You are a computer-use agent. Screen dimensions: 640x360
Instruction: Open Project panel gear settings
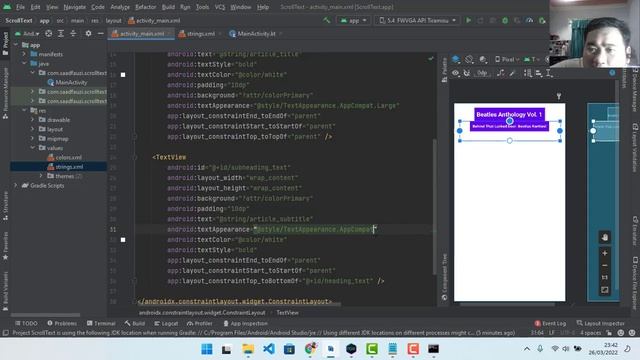pos(88,33)
